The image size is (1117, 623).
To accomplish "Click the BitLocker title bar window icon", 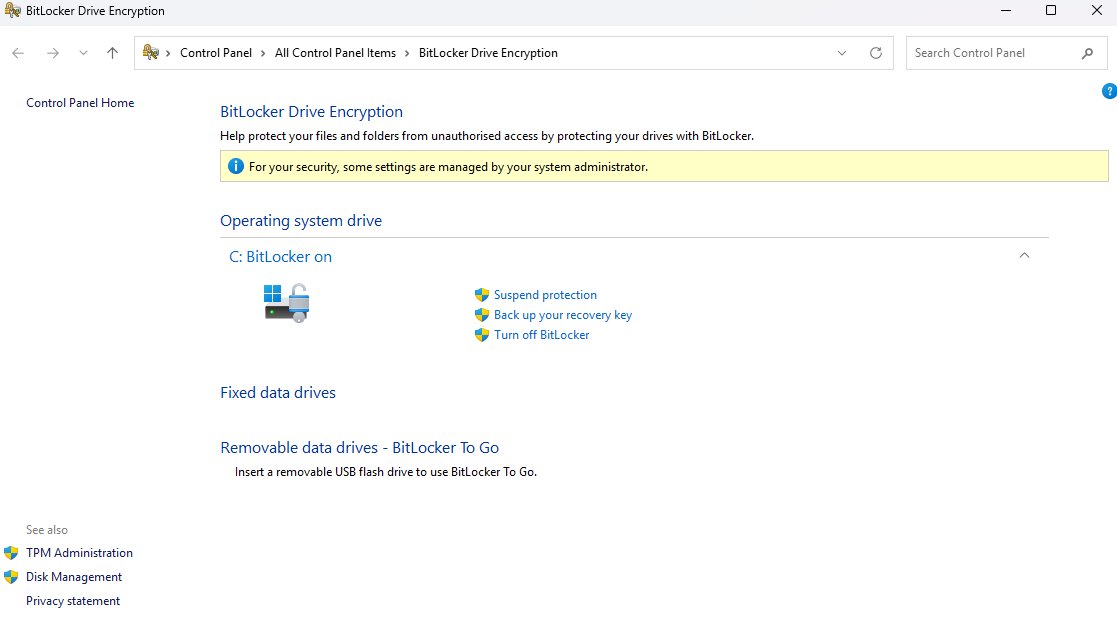I will 12,10.
